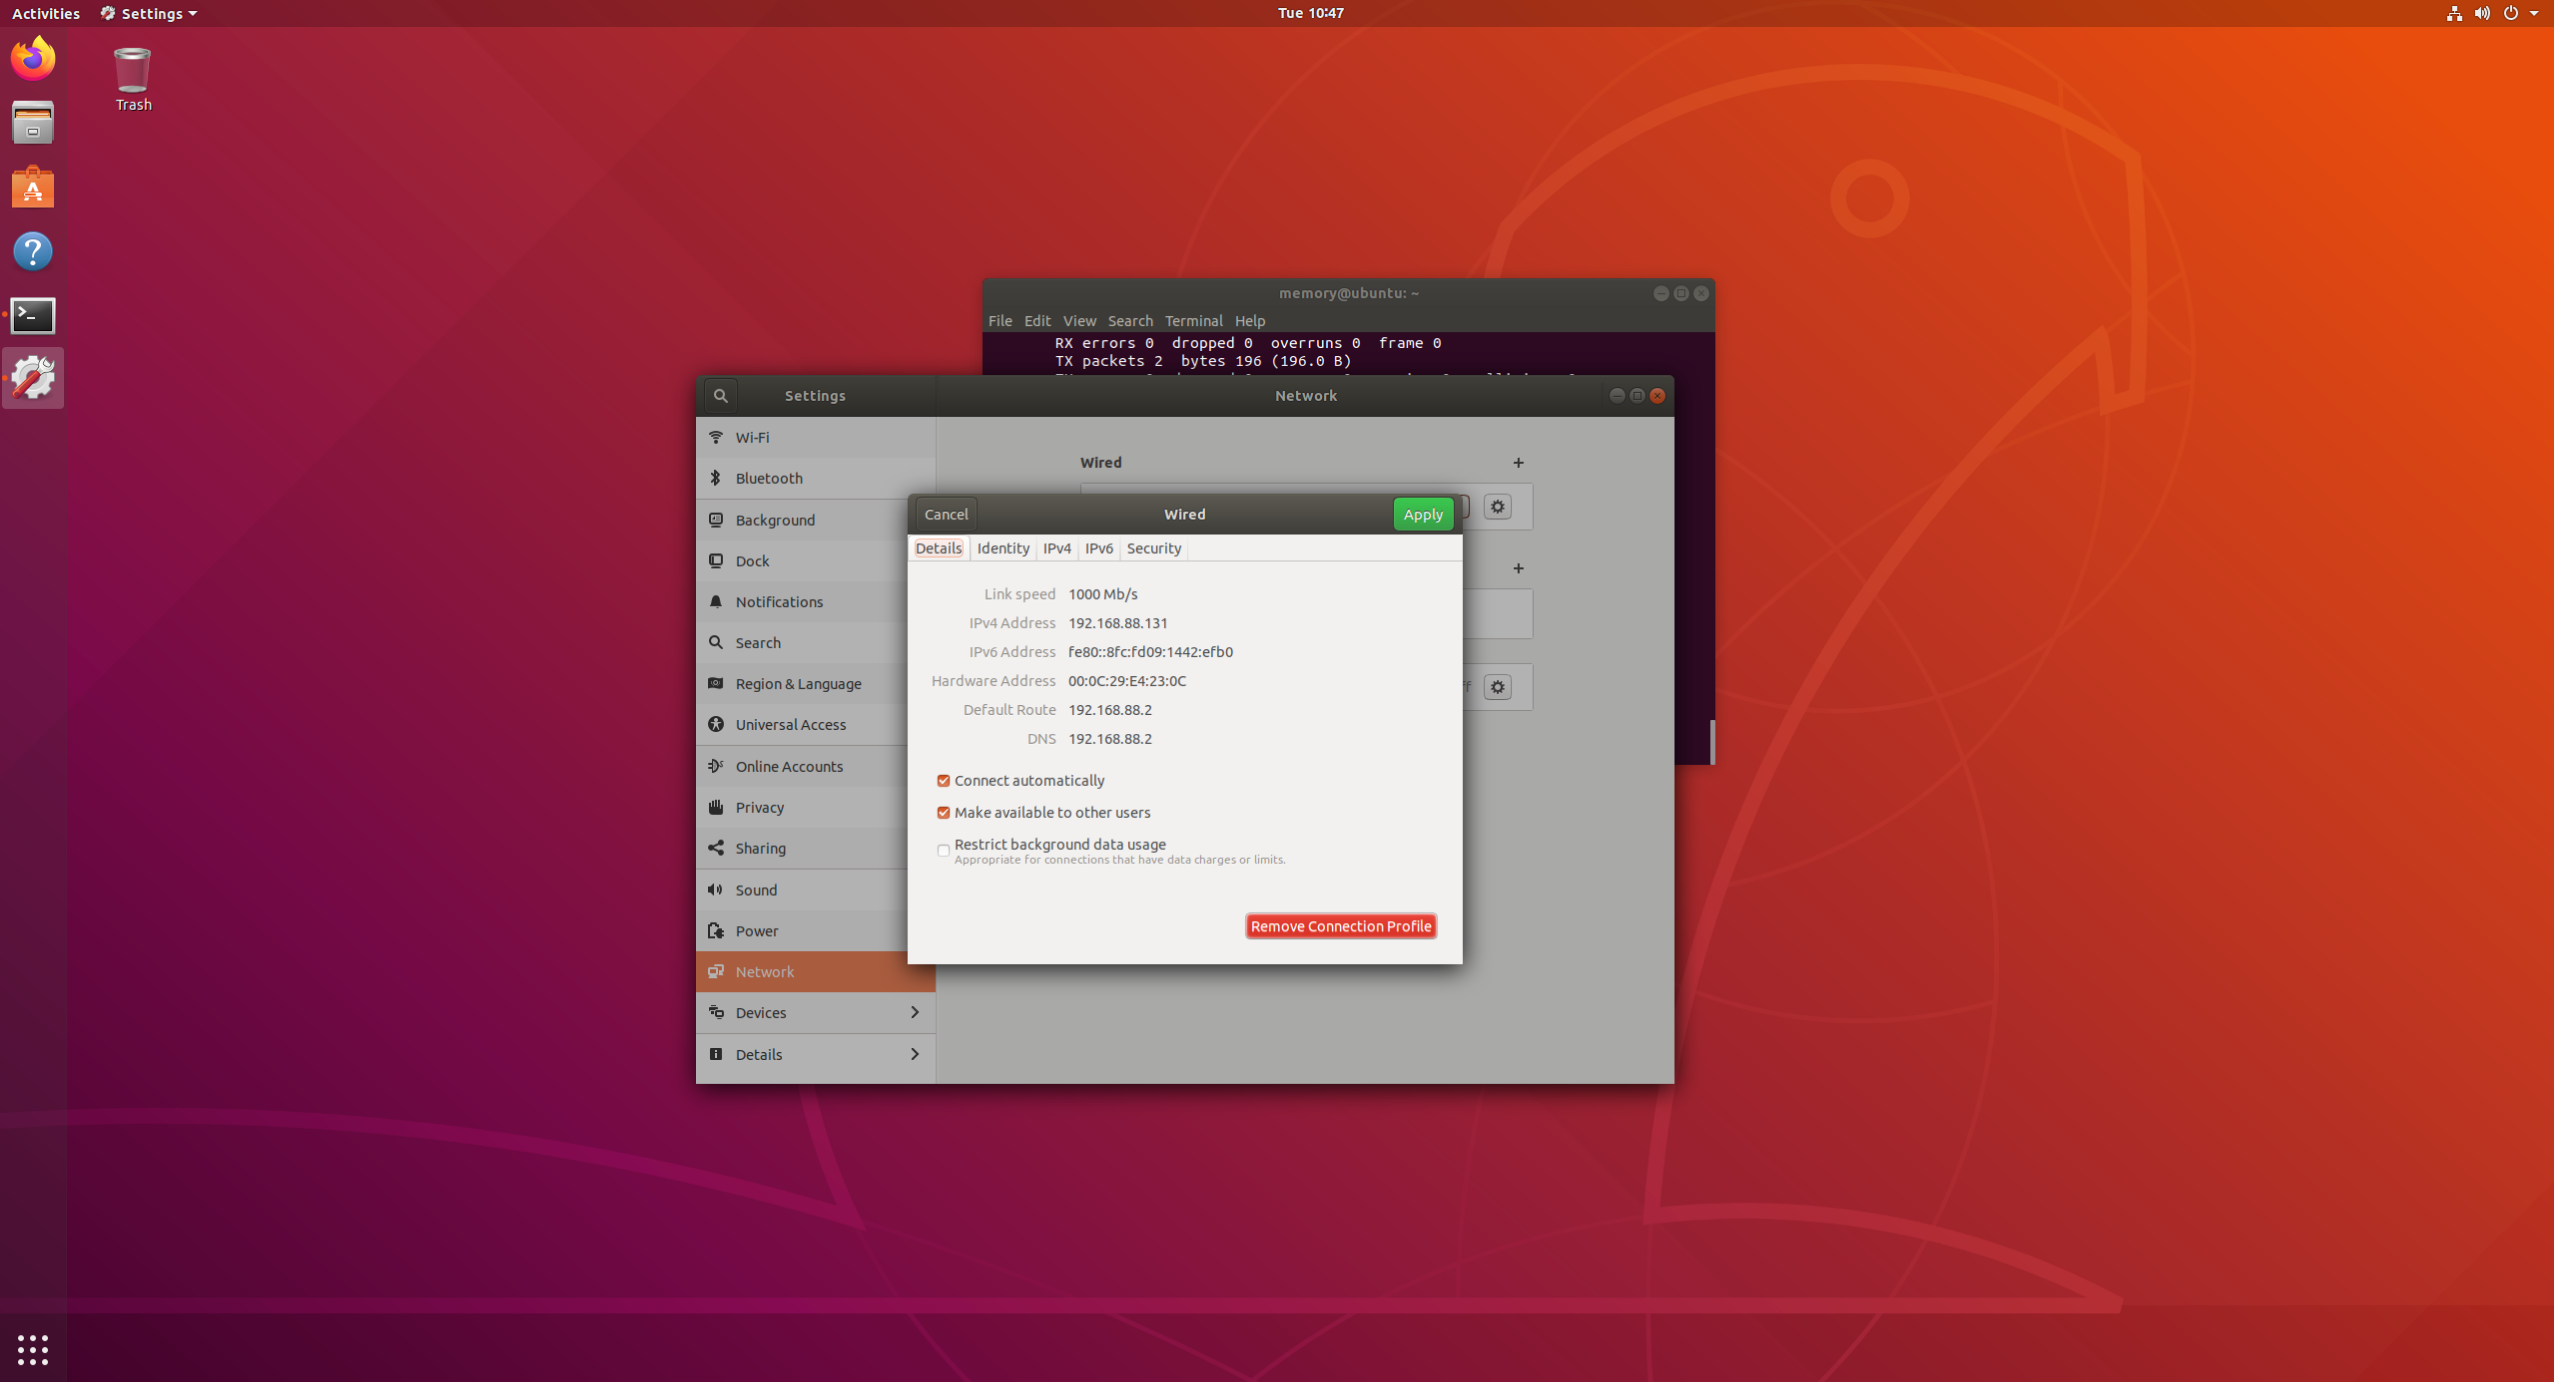Click the IPv4 address value 192.168.88.131

click(1117, 623)
